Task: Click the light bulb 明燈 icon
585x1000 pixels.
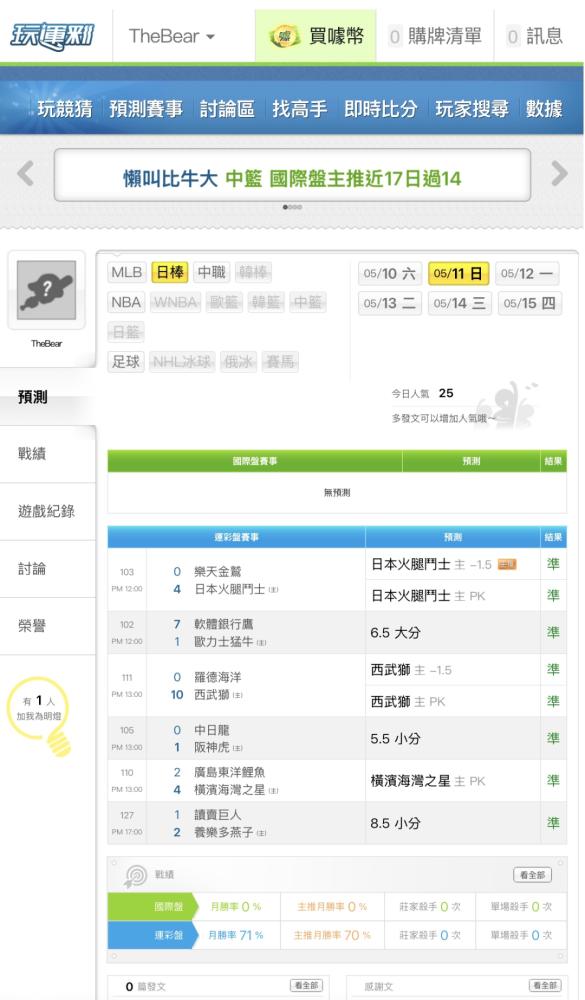Action: click(x=41, y=716)
